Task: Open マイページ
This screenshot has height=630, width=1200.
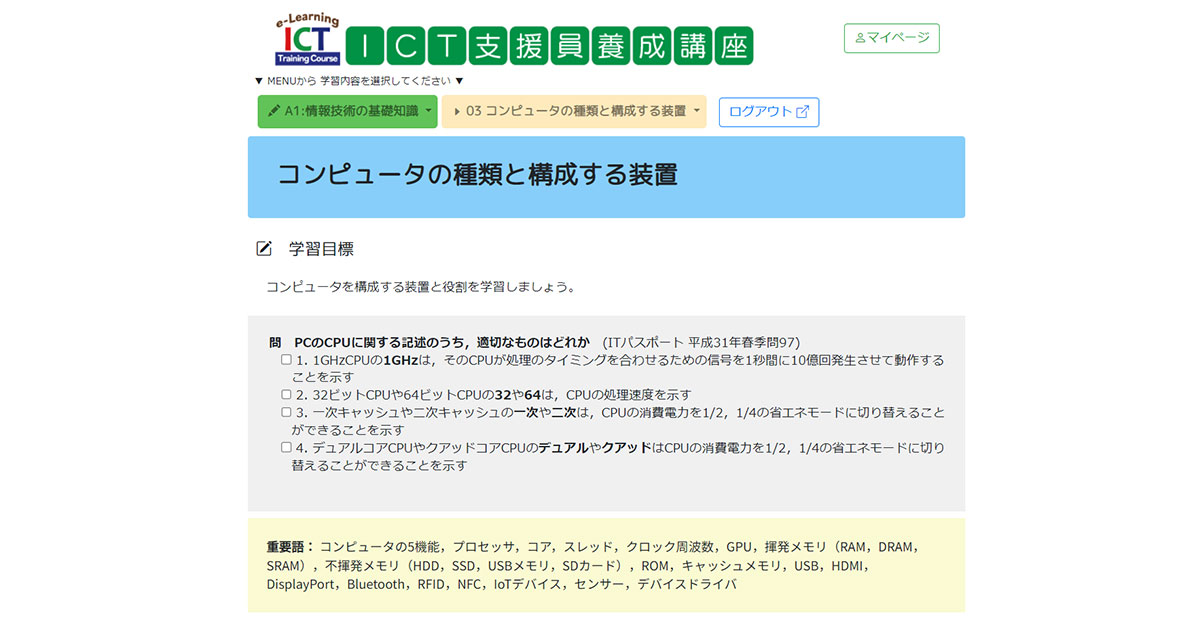Action: [x=891, y=38]
